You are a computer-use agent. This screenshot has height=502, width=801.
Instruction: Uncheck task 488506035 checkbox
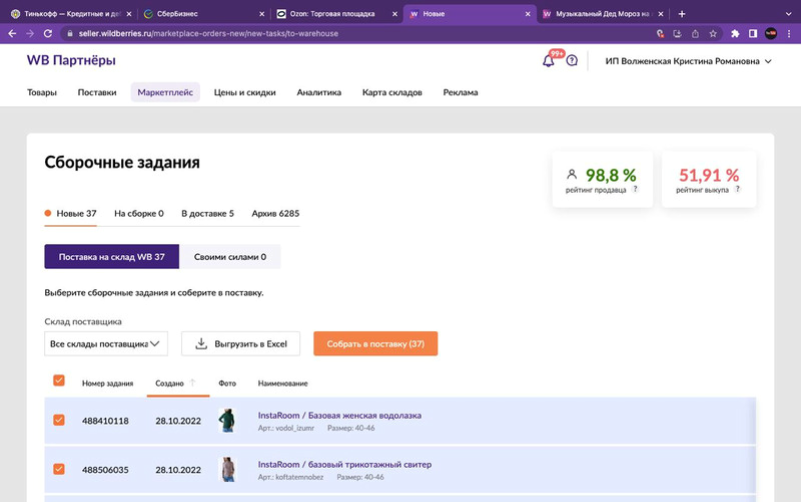[x=59, y=469]
